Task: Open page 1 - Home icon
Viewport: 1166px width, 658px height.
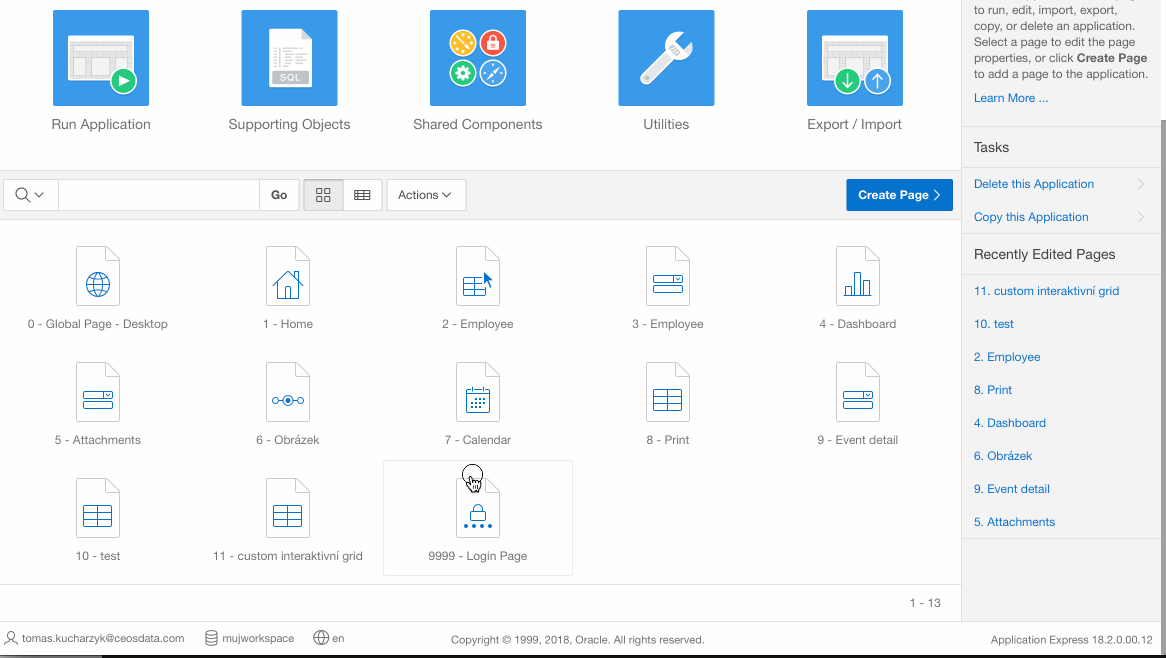Action: coord(287,277)
